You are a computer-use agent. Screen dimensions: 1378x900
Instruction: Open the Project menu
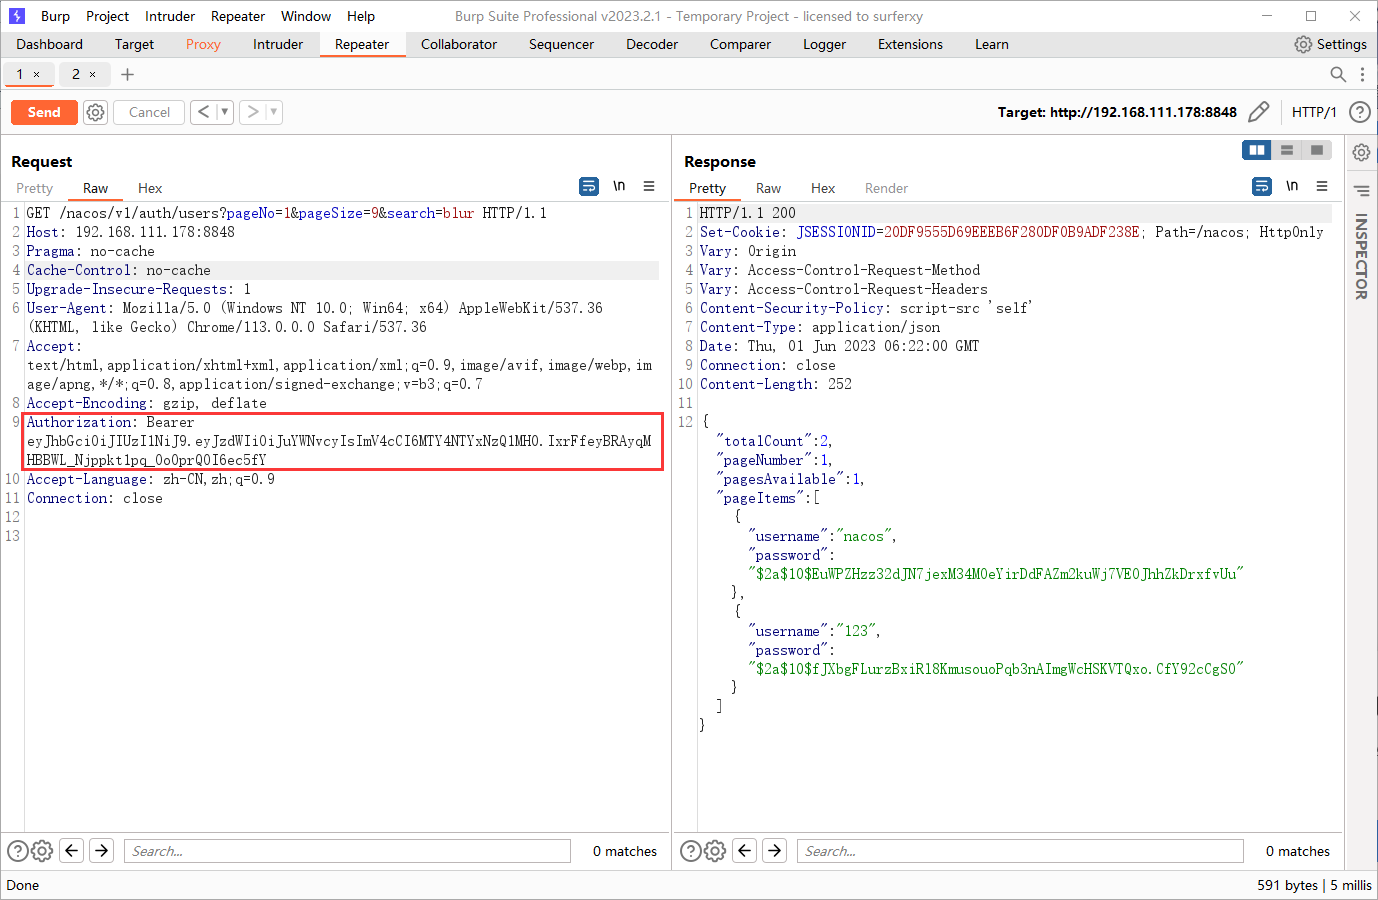click(x=107, y=16)
